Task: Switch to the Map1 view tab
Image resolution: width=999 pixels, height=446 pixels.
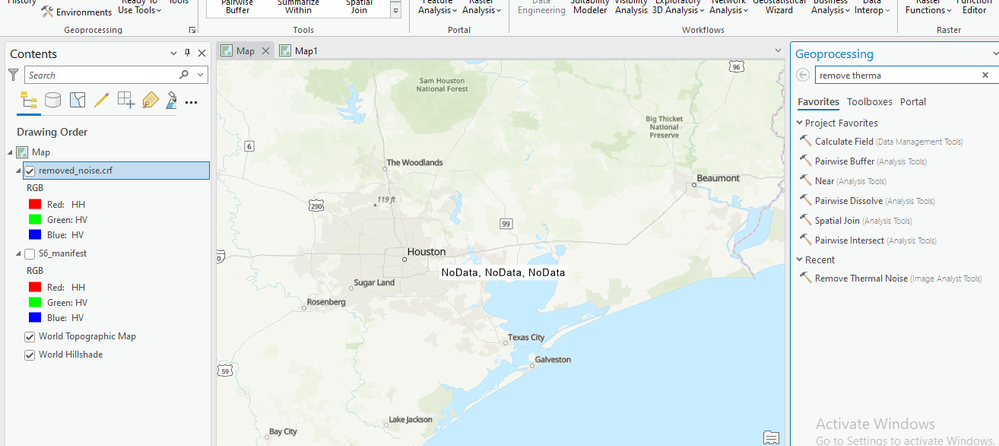Action: pos(299,51)
